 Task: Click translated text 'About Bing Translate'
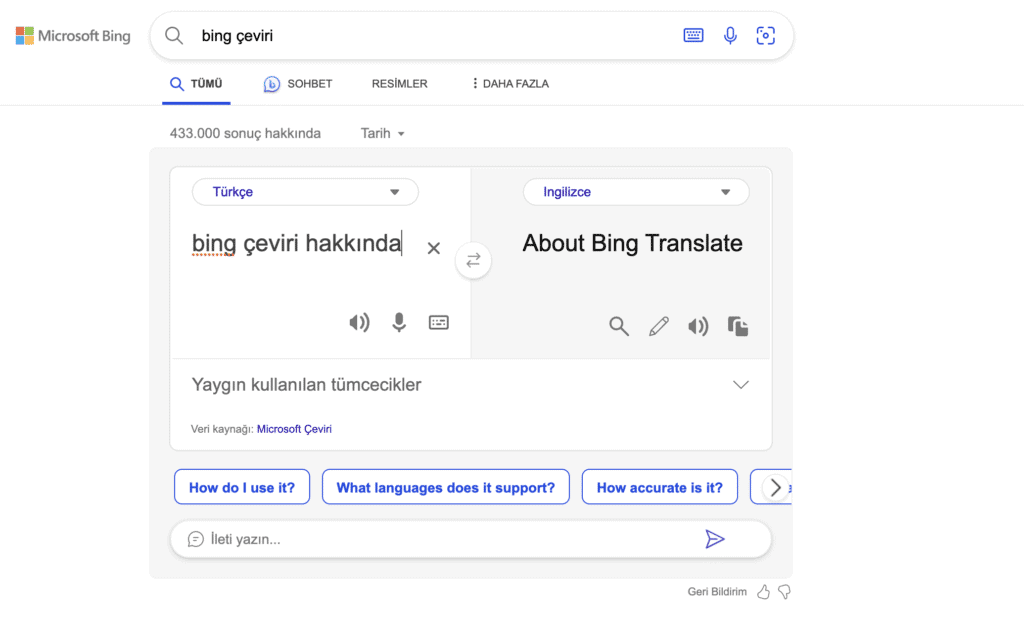click(x=632, y=243)
